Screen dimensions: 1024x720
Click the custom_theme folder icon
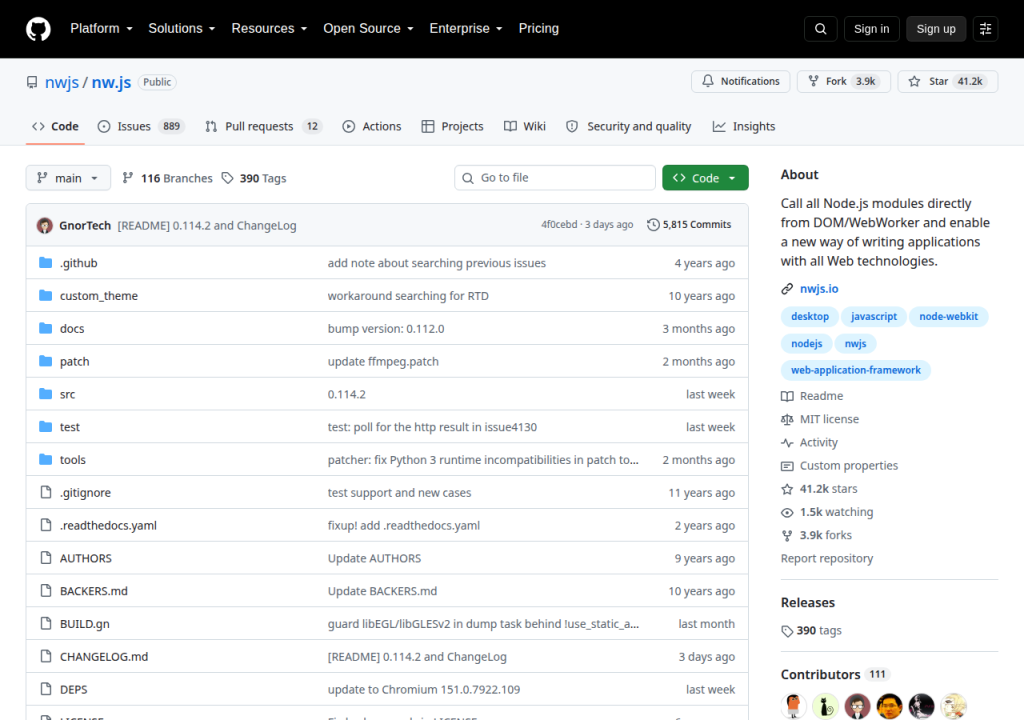point(45,295)
